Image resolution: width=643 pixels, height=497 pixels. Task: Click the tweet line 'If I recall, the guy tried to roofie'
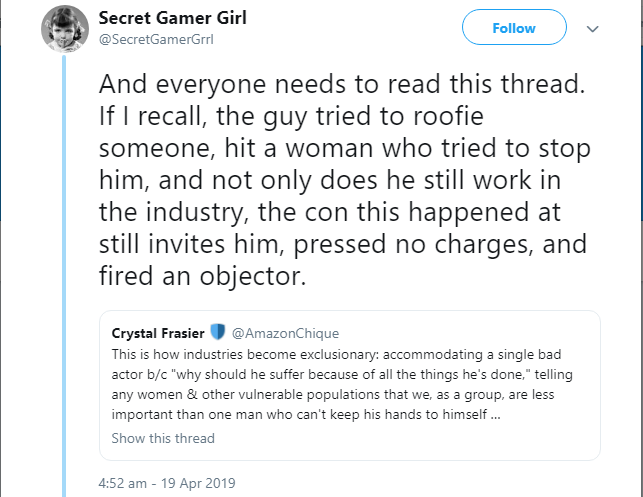point(292,116)
